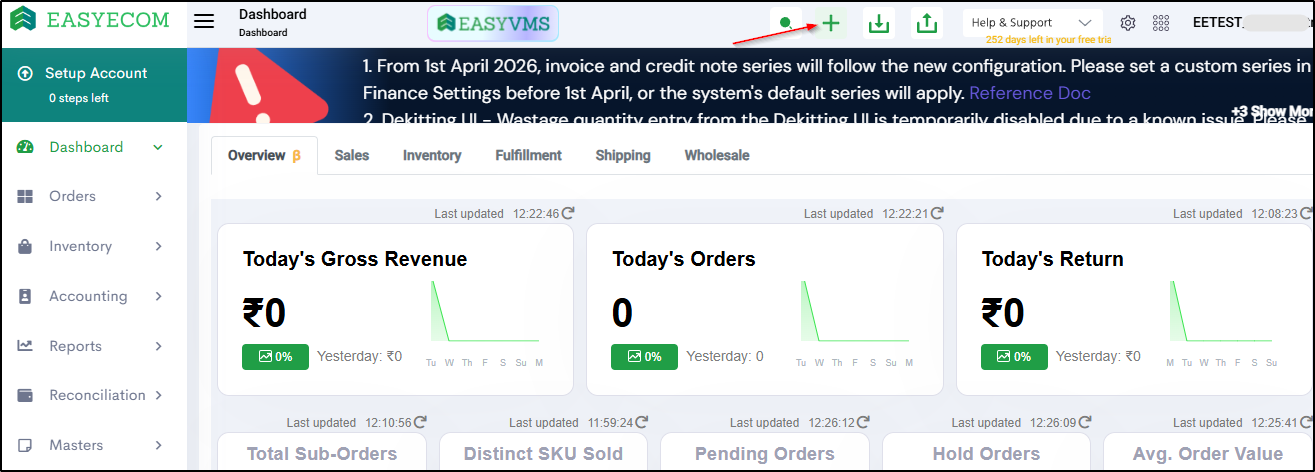Screen dimensions: 1315x472
Task: Switch to the Sales tab
Action: [x=352, y=155]
